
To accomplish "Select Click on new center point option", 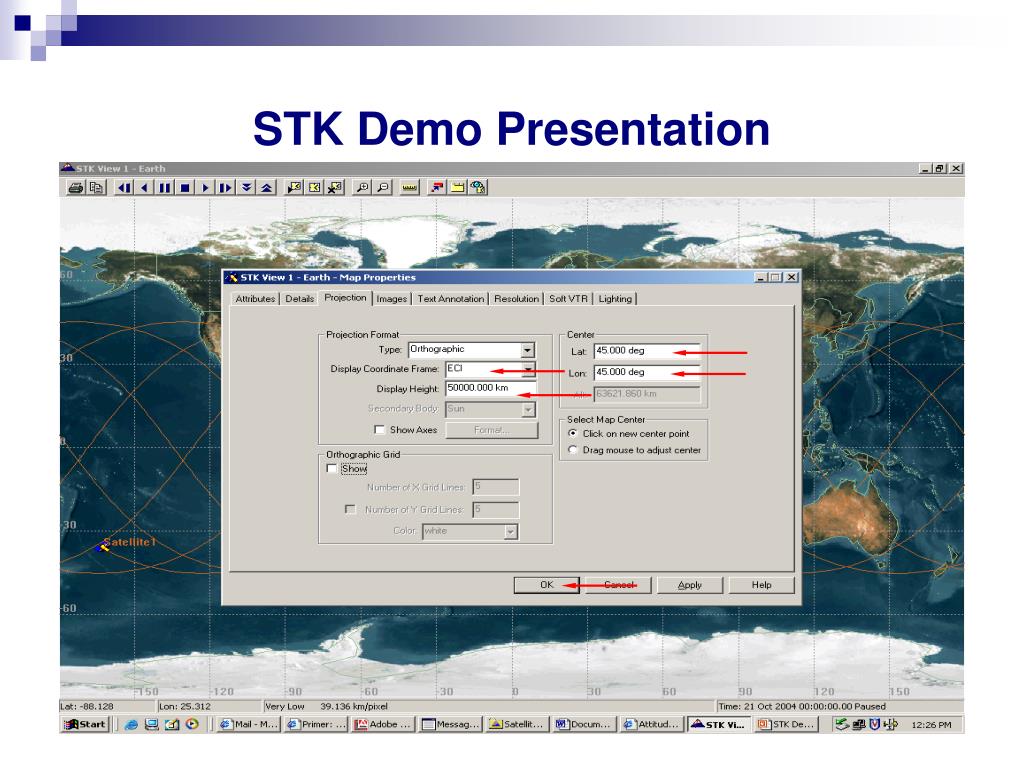I will click(573, 434).
